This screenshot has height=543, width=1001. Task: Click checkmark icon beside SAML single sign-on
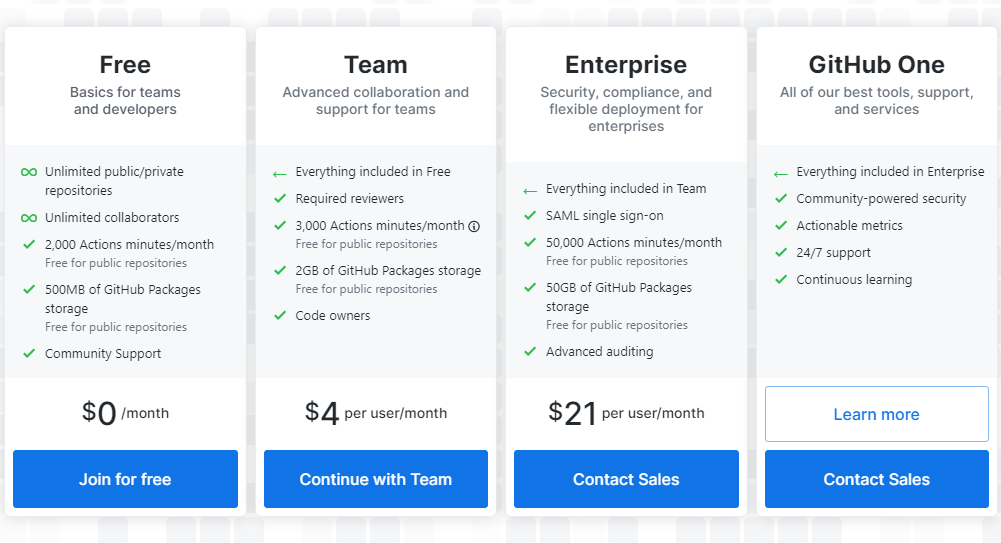pyautogui.click(x=530, y=216)
